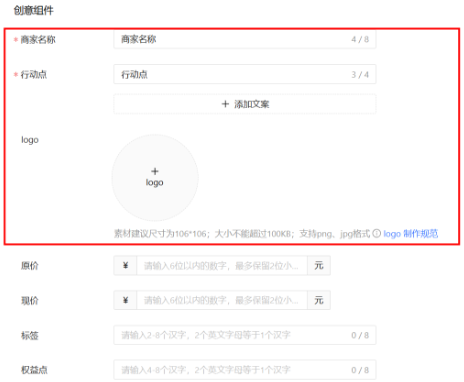Click the 行动点 field label
The image size is (464, 382).
click(34, 74)
